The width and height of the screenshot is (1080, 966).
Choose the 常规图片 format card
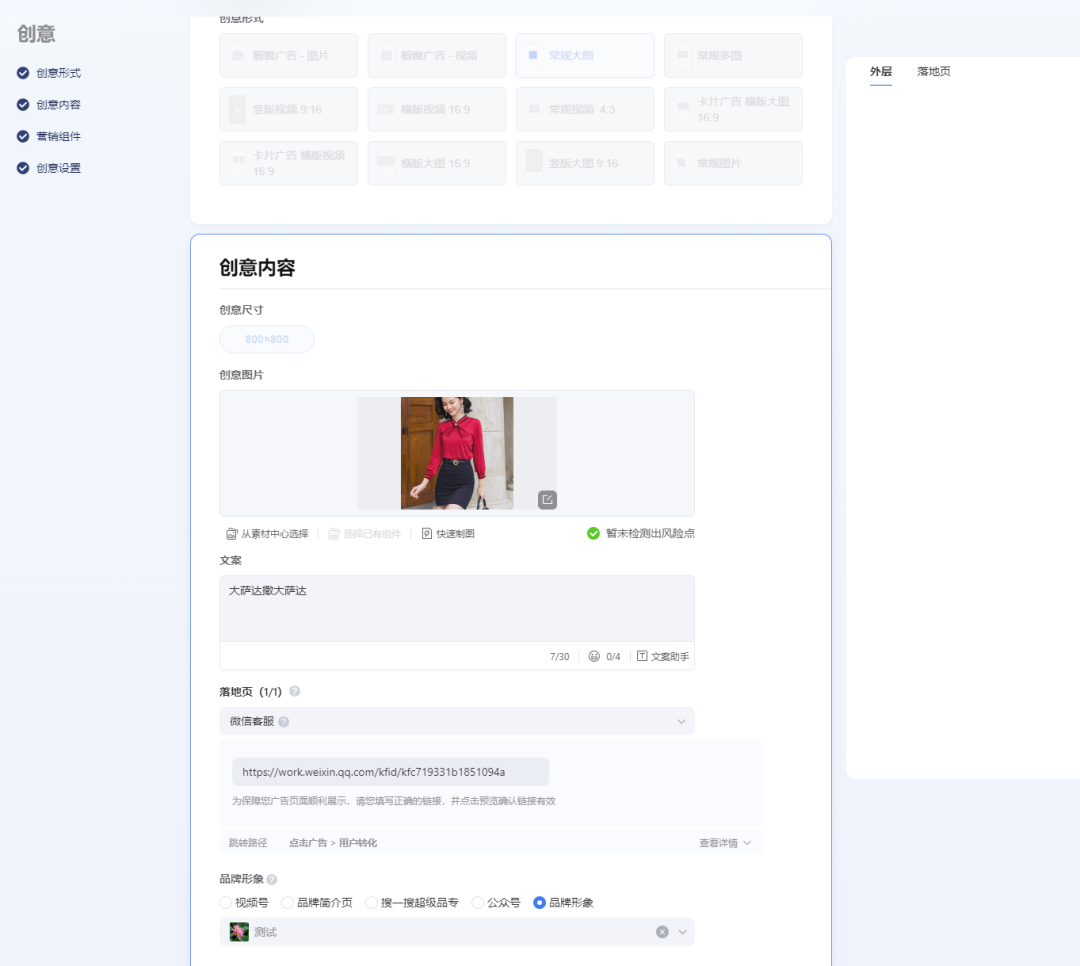[x=733, y=163]
